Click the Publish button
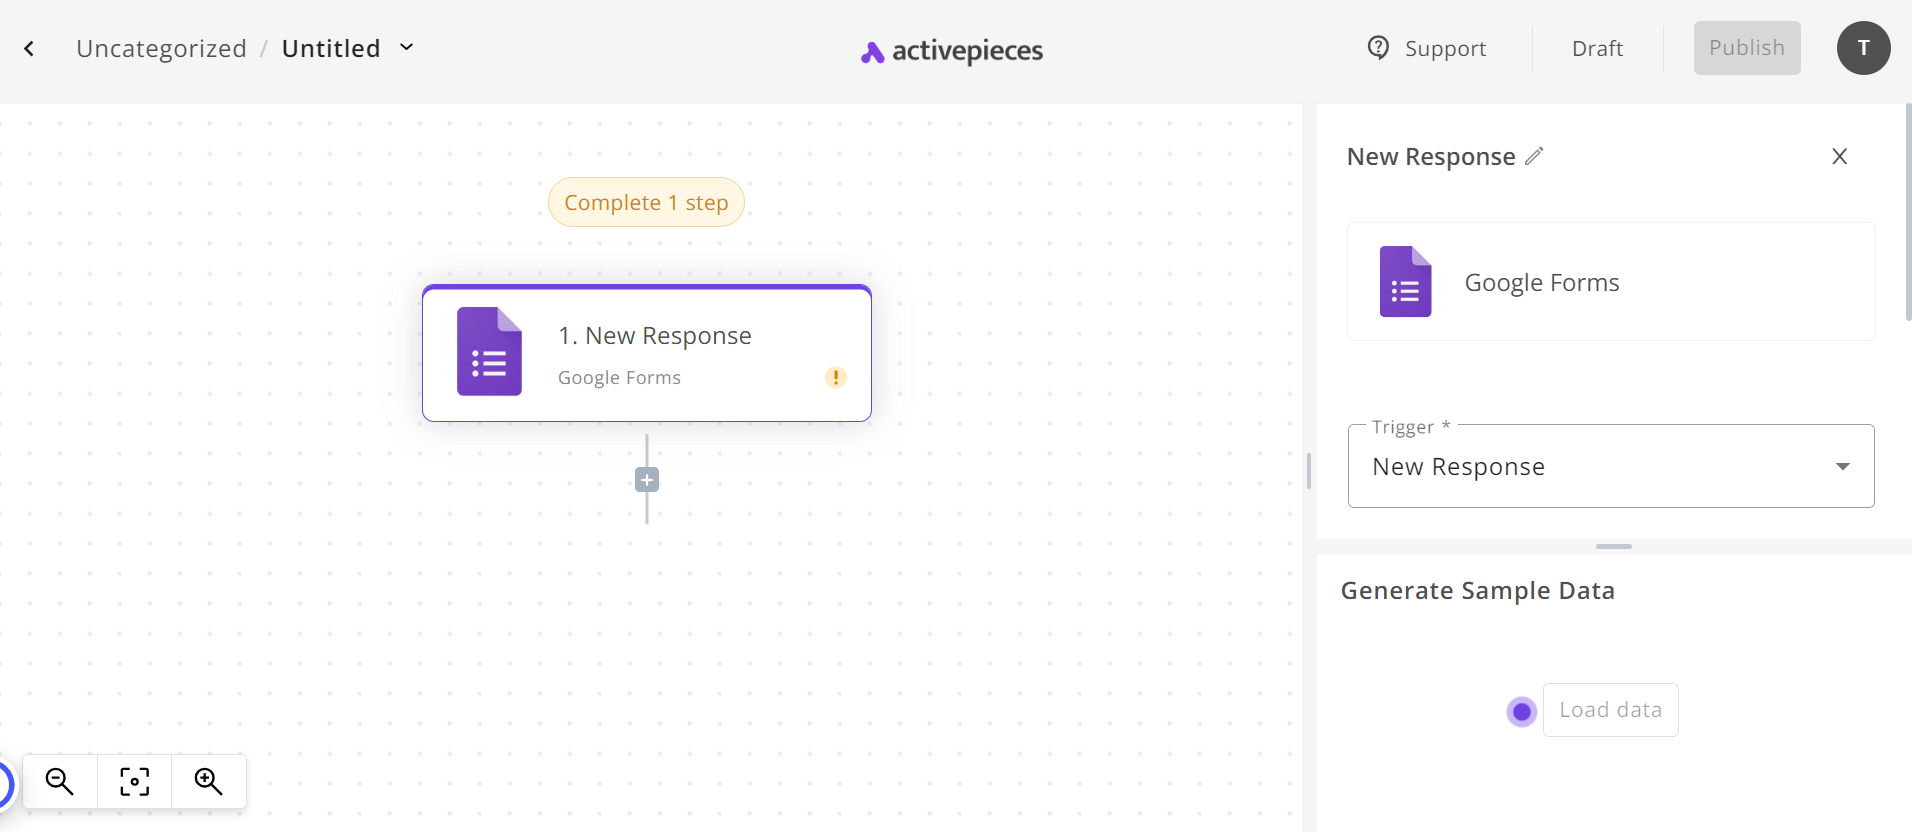 [x=1746, y=48]
